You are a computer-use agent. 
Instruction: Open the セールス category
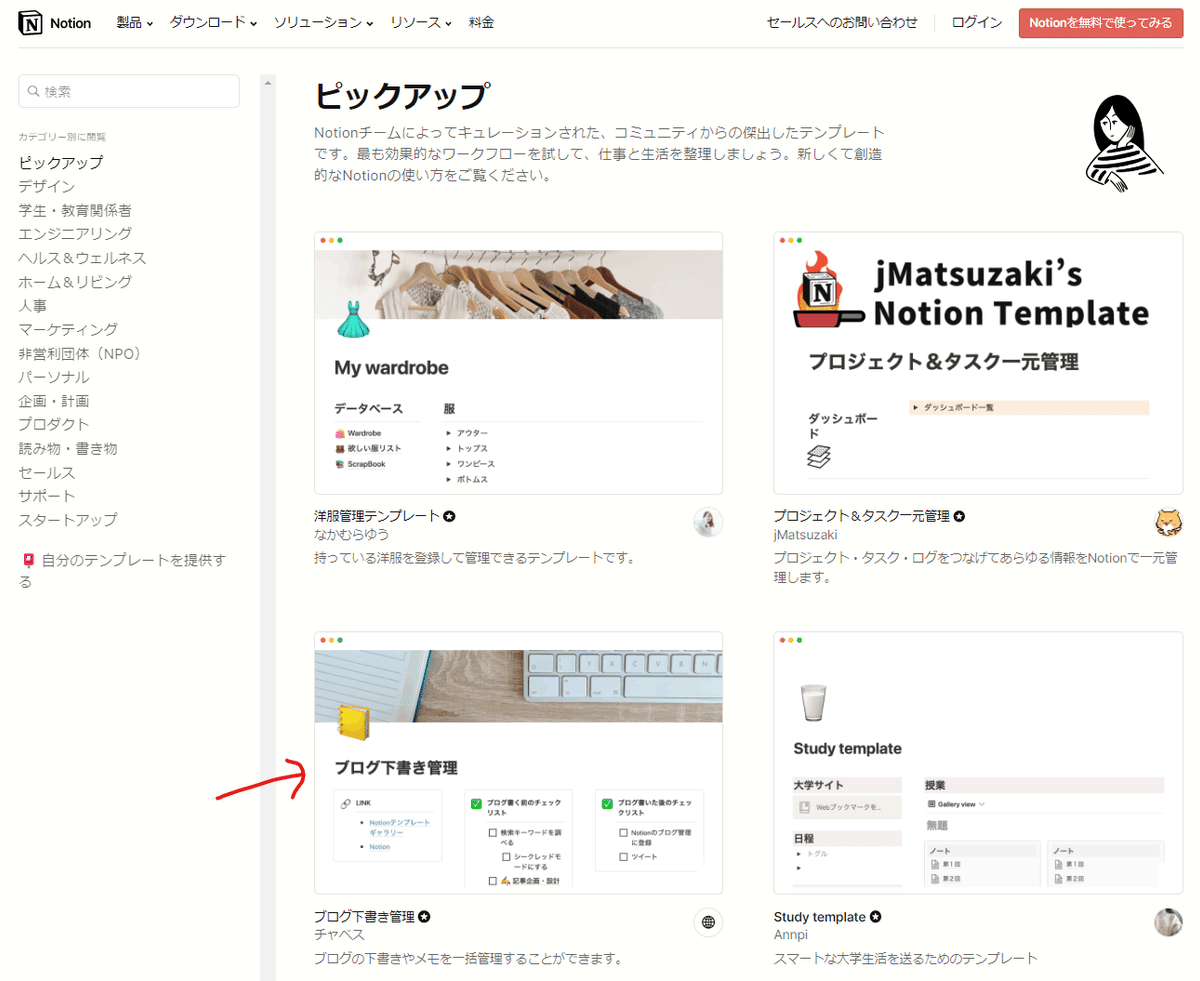pyautogui.click(x=46, y=472)
